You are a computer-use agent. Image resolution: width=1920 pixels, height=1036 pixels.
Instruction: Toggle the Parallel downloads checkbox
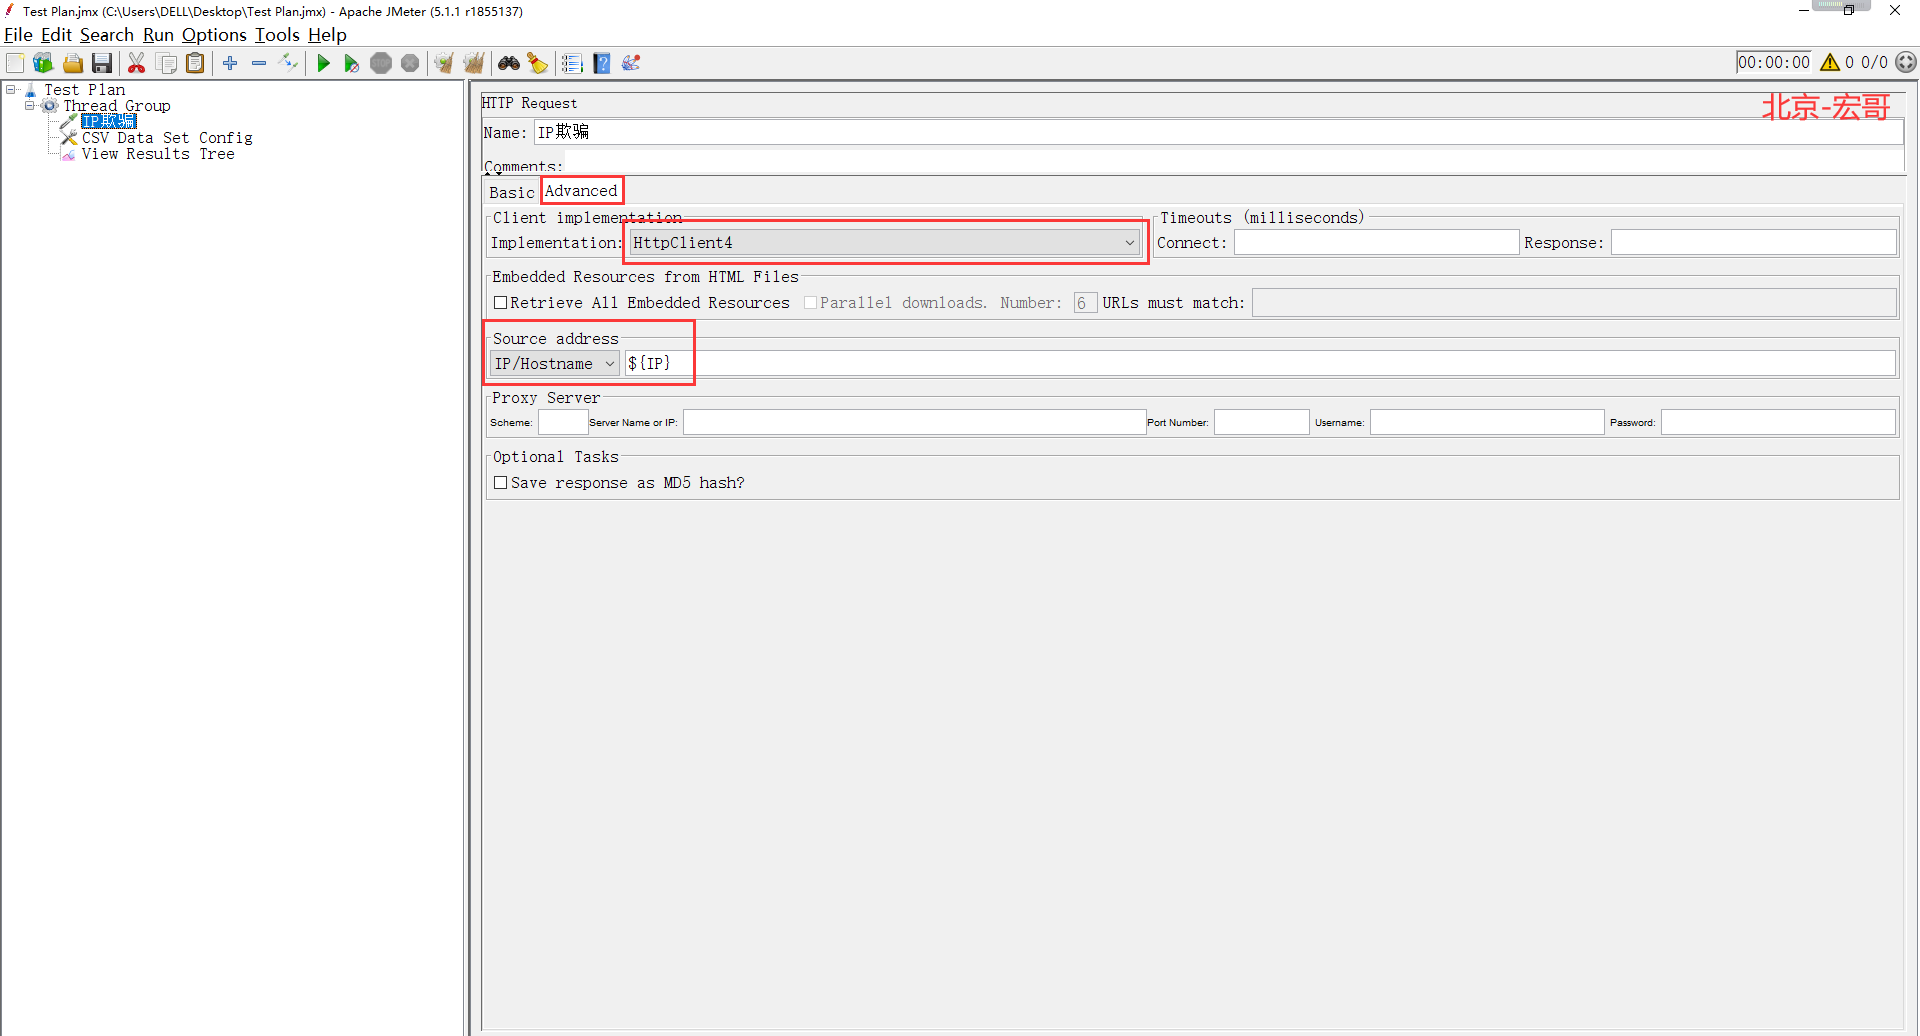811,303
